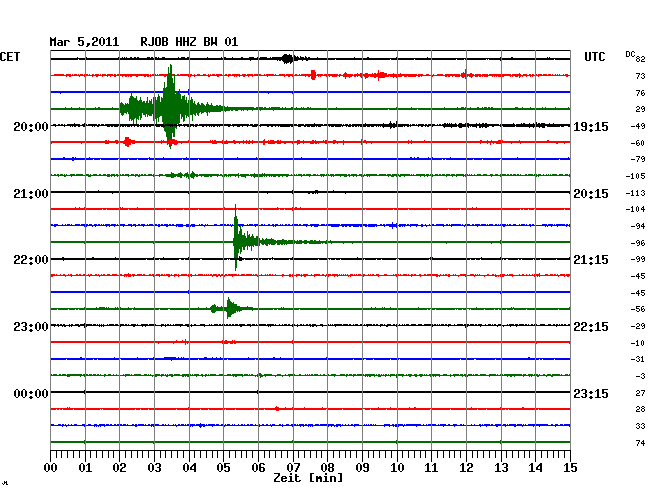Click minute tick label "05" on the axis
Screen dimensions: 650x494
[223, 468]
